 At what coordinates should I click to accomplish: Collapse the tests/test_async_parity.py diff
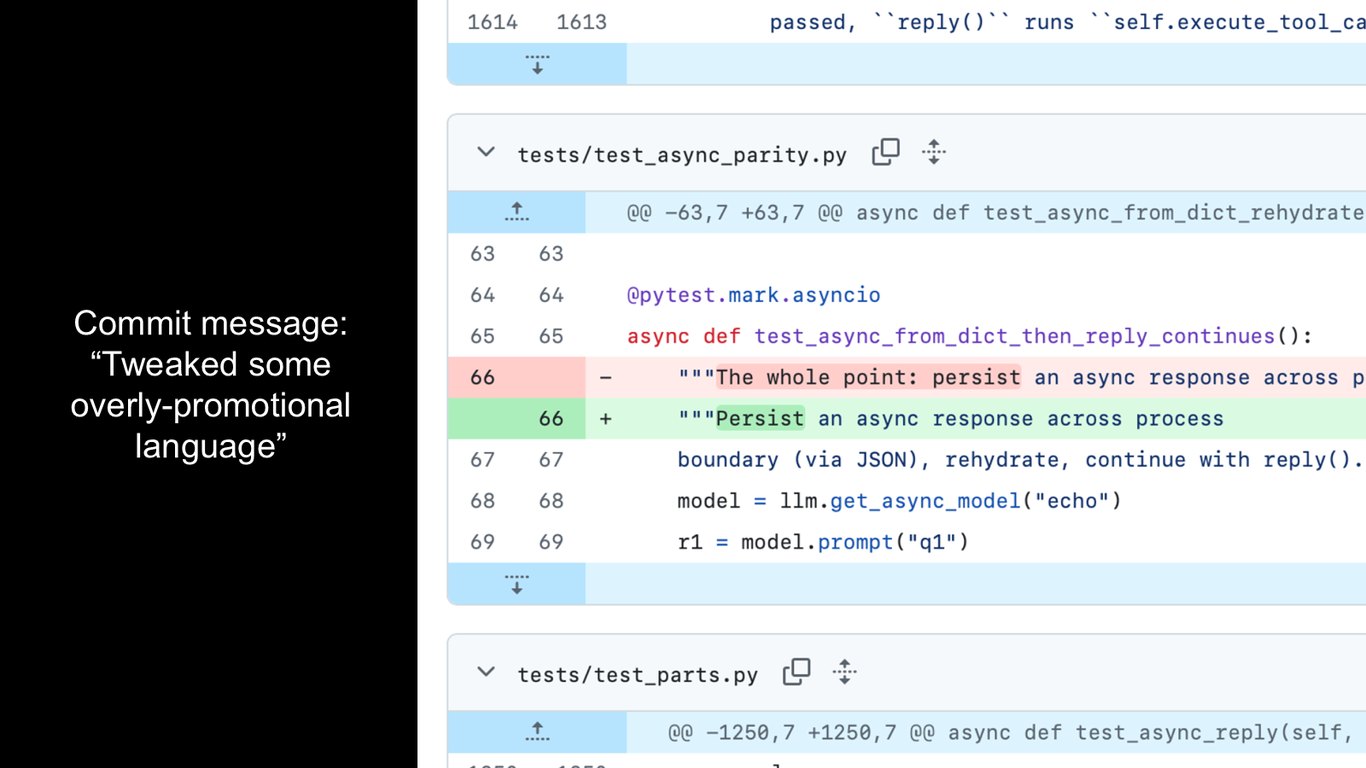tap(486, 153)
